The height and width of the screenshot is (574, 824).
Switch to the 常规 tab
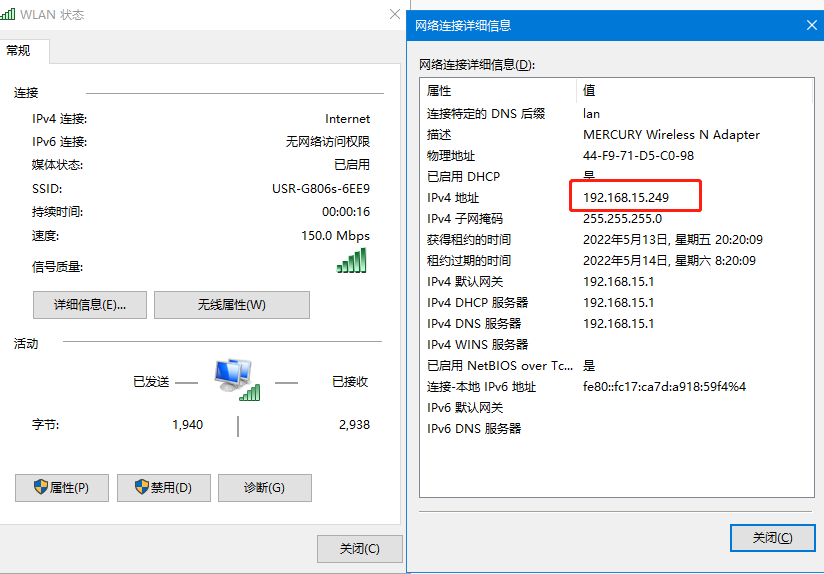click(19, 50)
